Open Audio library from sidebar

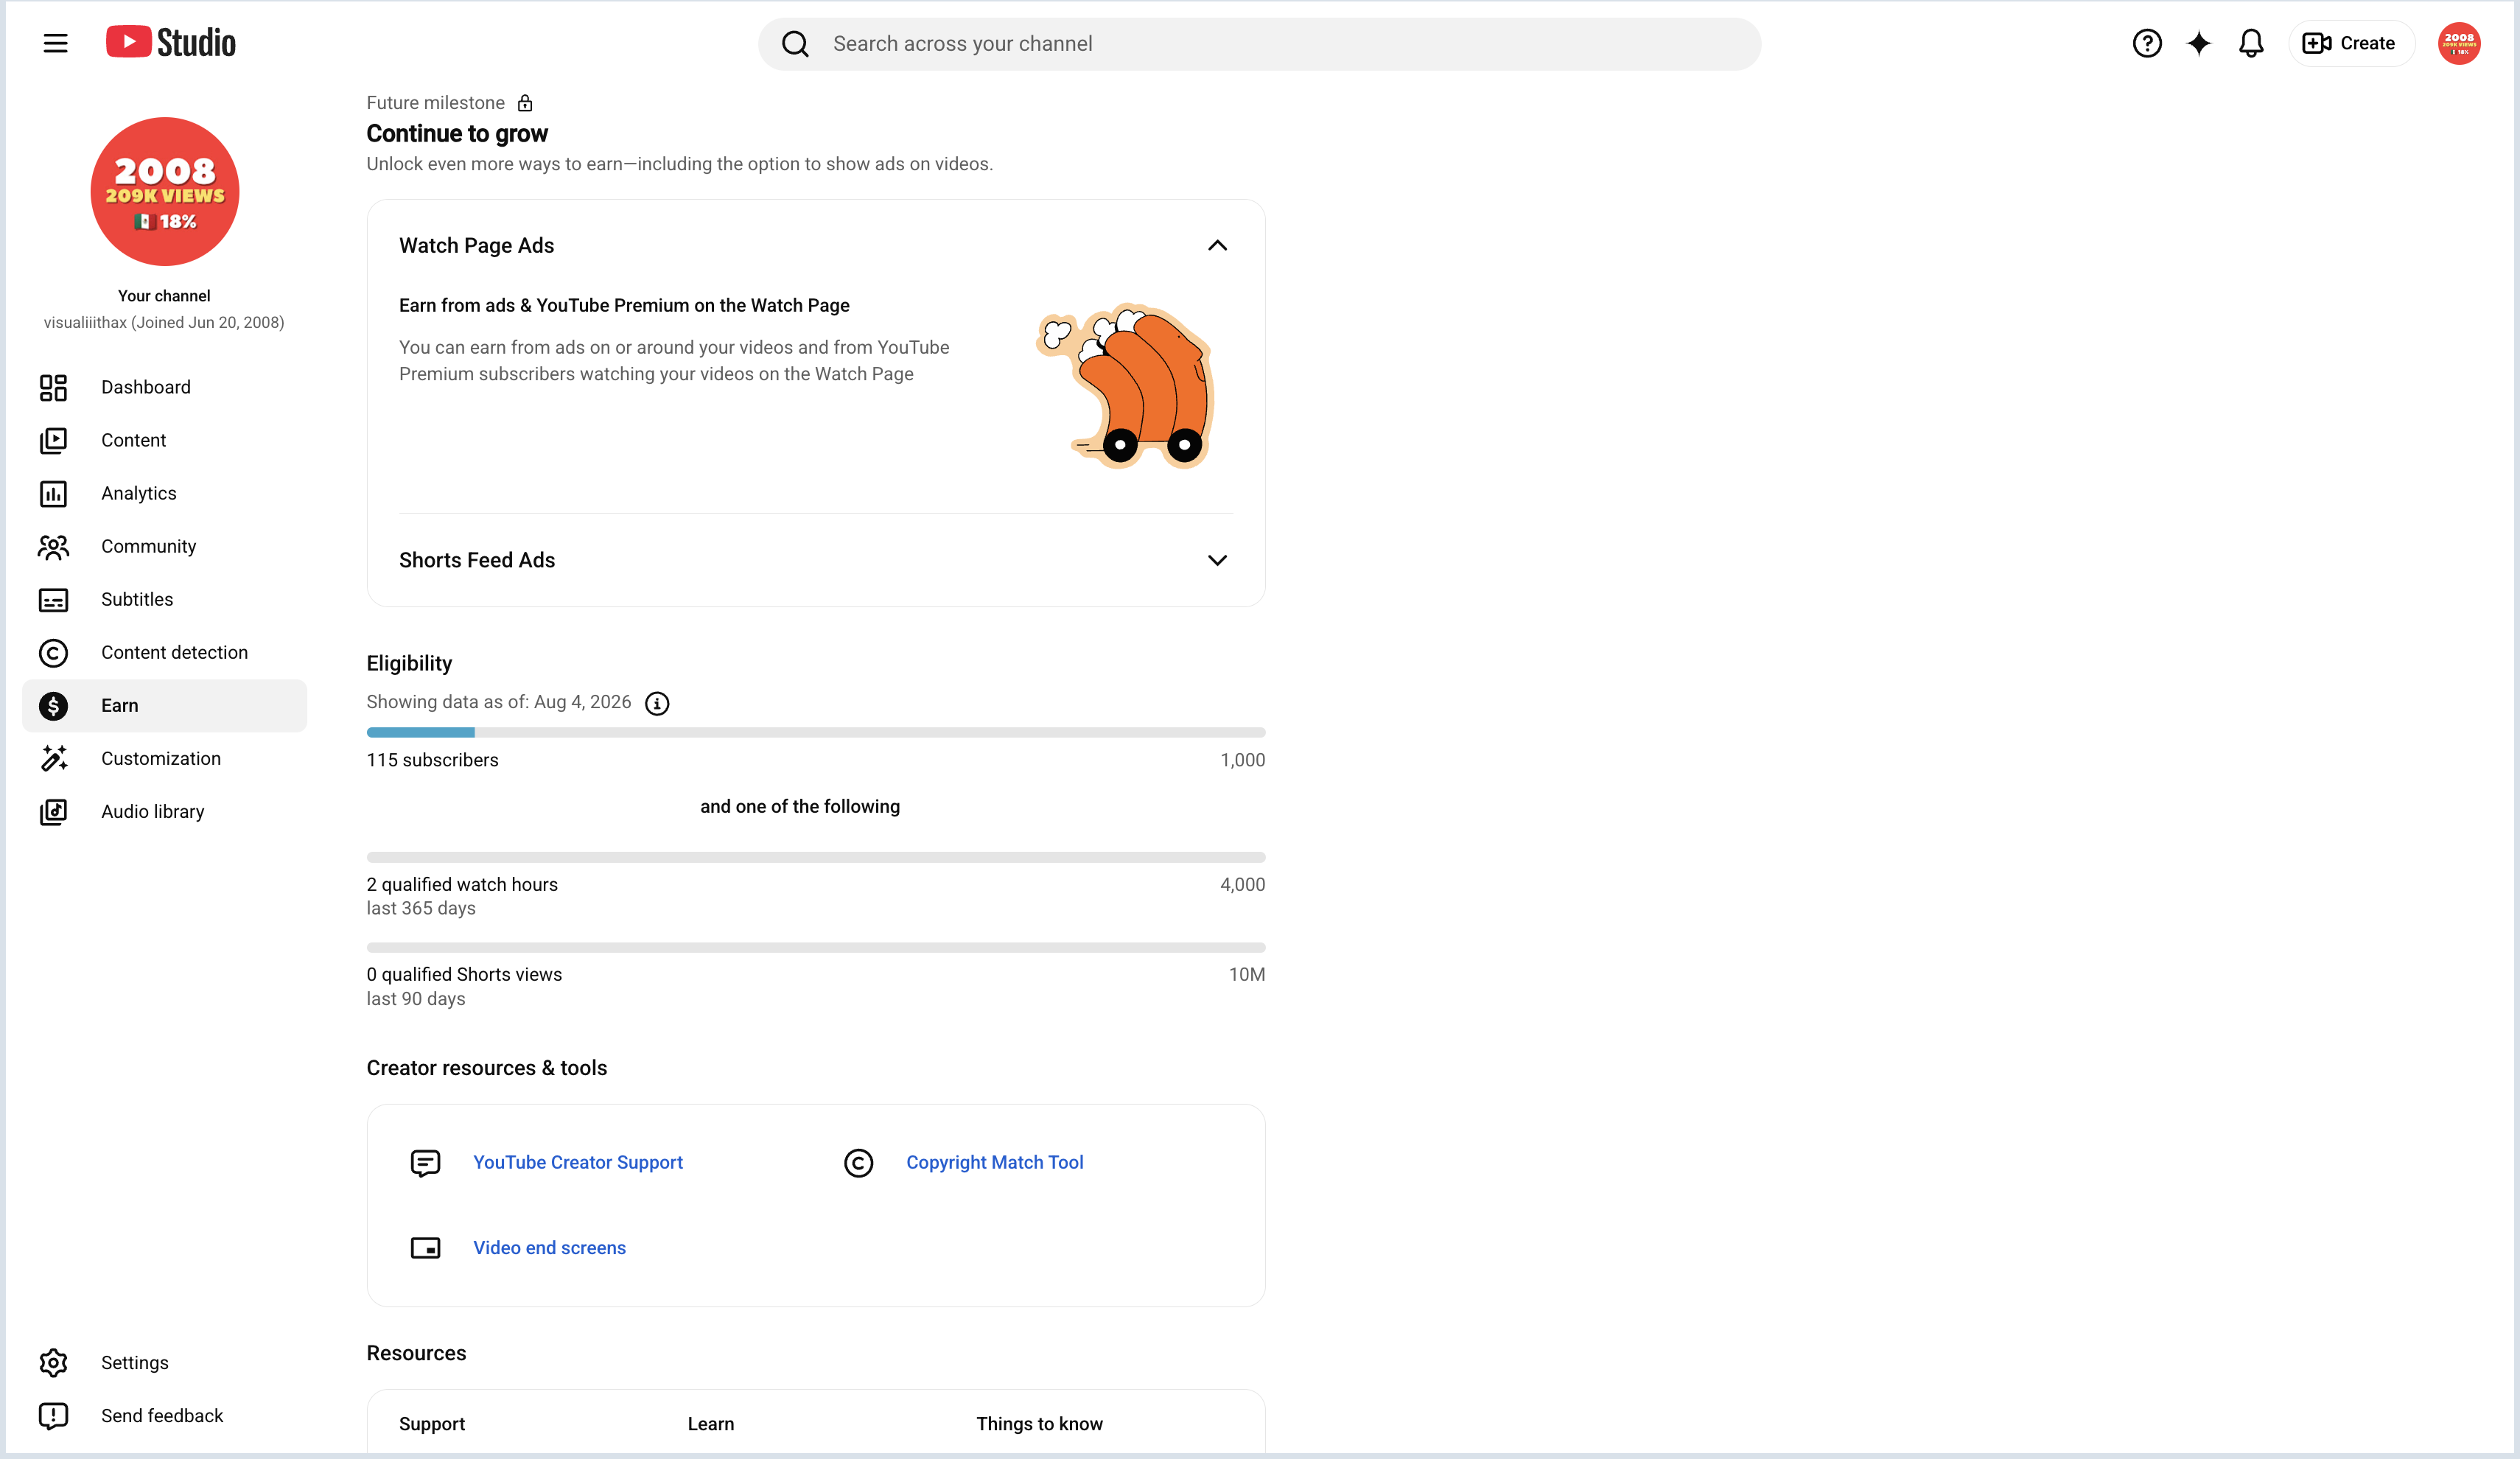pos(164,811)
